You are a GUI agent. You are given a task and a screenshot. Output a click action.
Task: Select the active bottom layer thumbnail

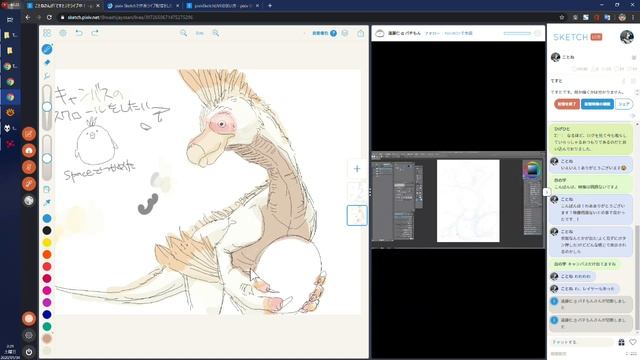pyautogui.click(x=357, y=215)
